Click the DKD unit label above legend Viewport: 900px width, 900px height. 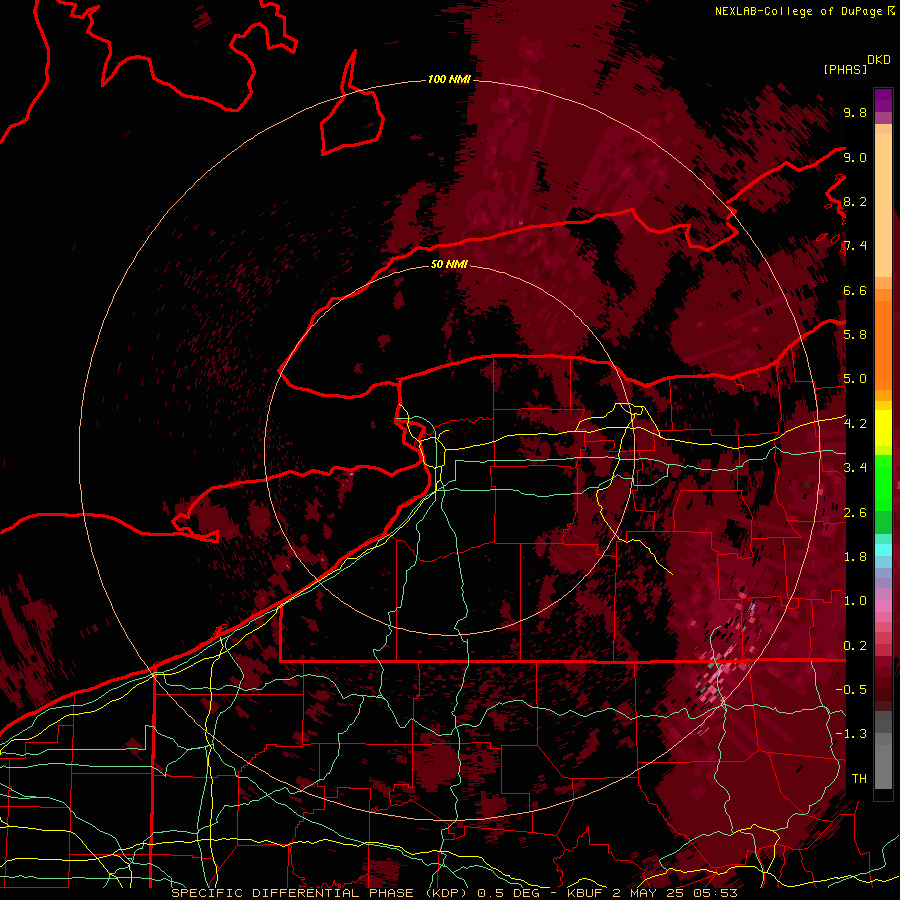(879, 60)
